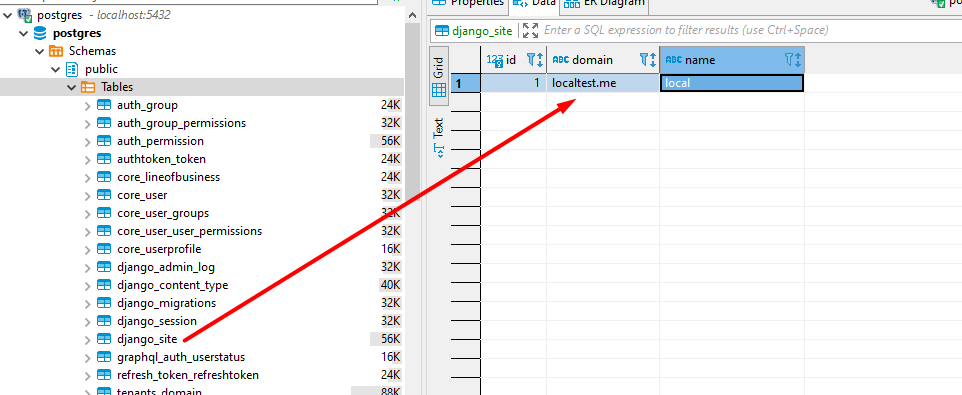Viewport: 962px width, 395px height.
Task: Select the localtest.me domain cell
Action: point(603,83)
